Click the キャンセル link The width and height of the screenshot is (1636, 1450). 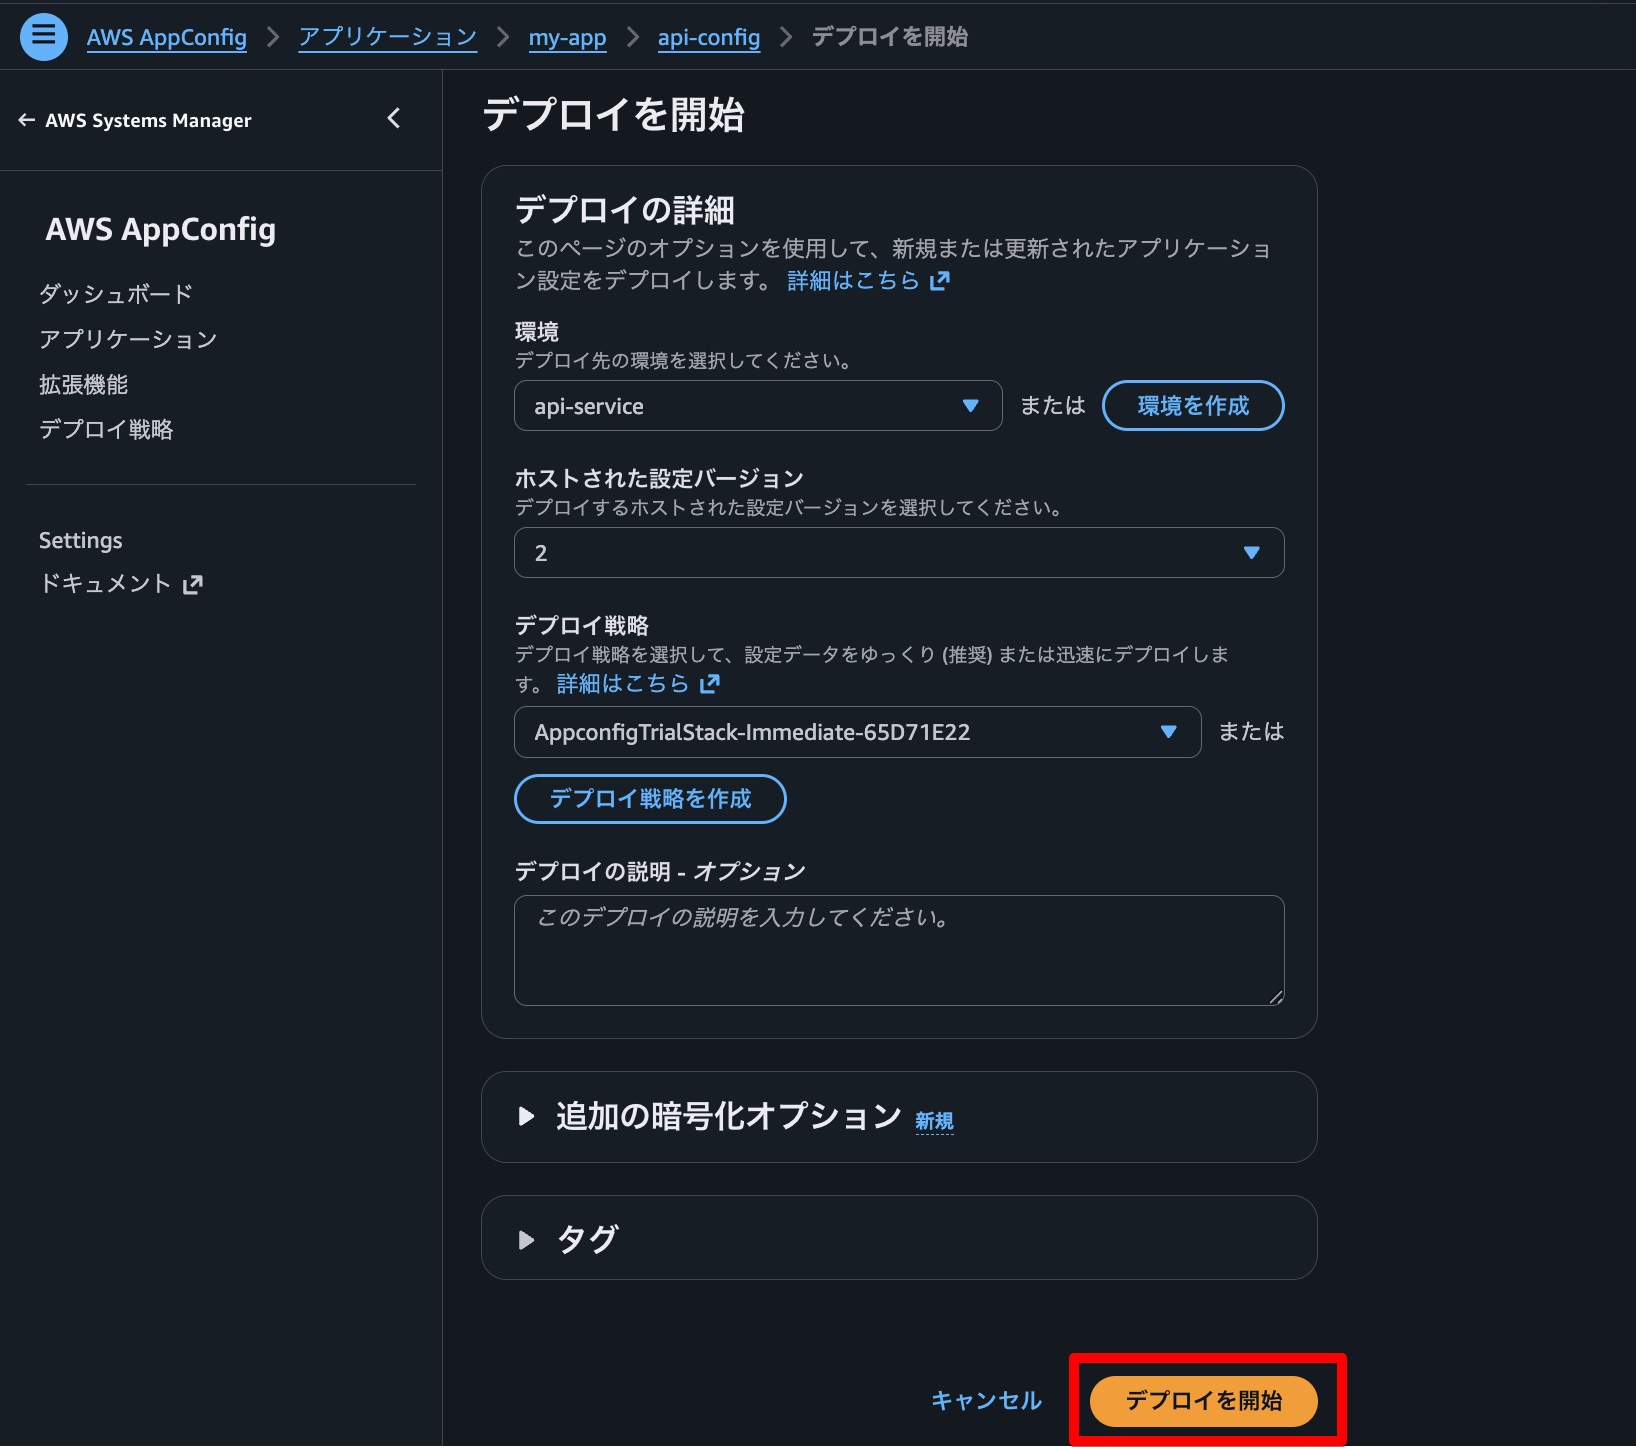pos(984,1400)
